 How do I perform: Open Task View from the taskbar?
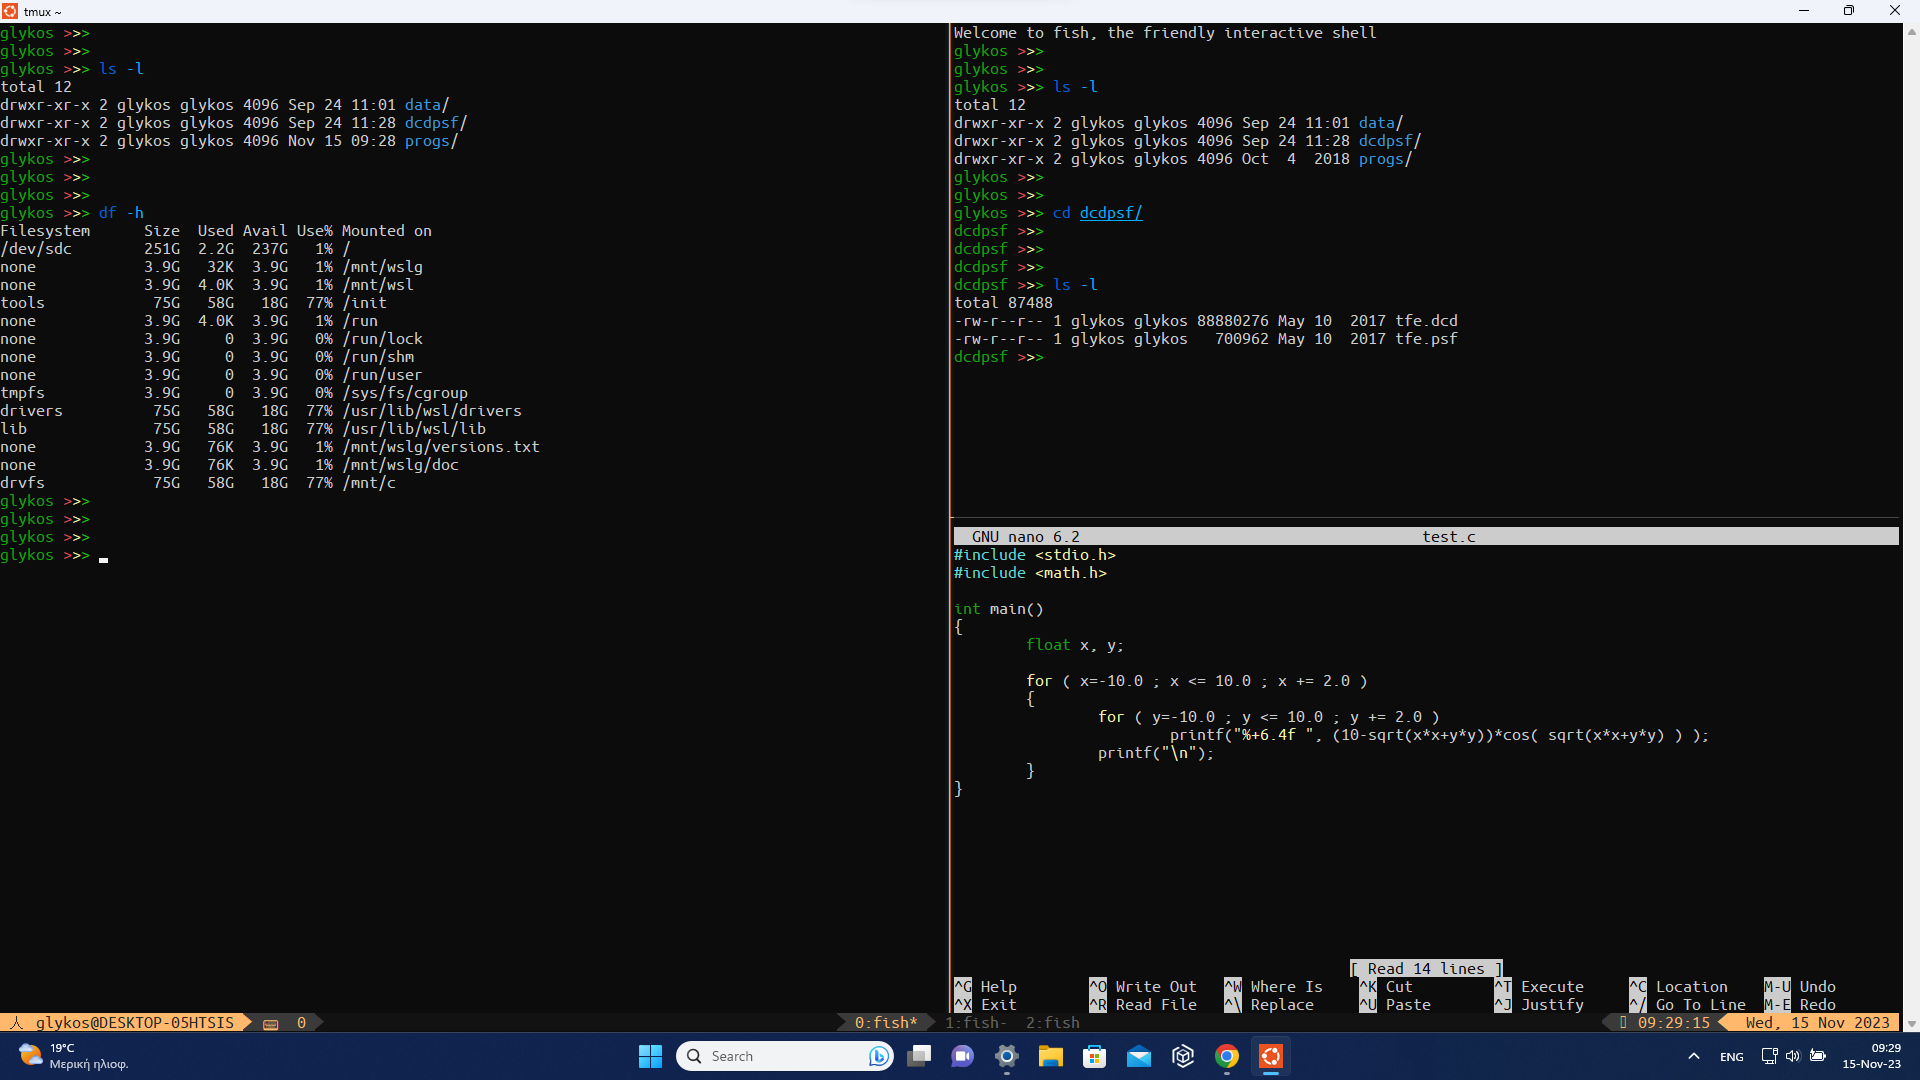tap(919, 1056)
